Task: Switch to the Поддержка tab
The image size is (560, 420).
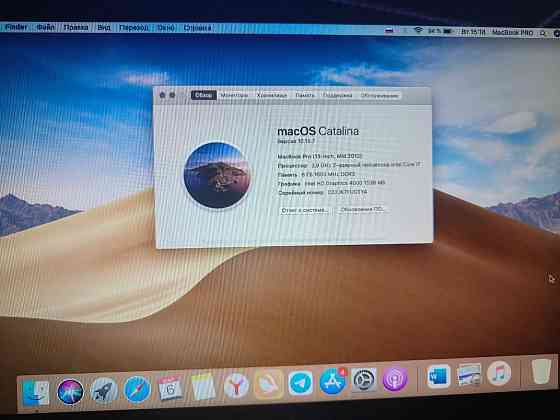Action: coord(338,95)
